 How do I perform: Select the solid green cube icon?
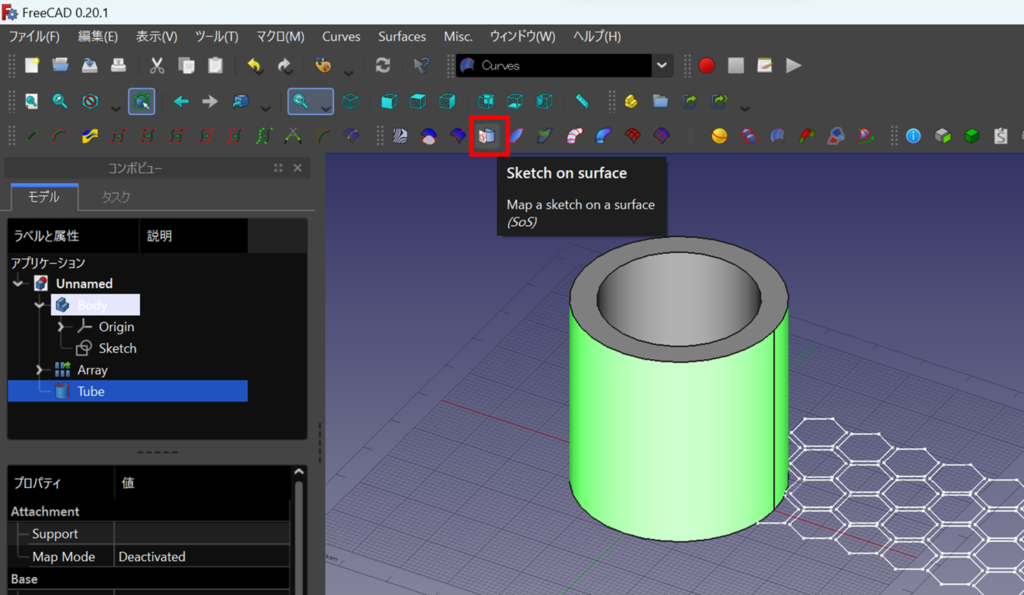[x=972, y=136]
